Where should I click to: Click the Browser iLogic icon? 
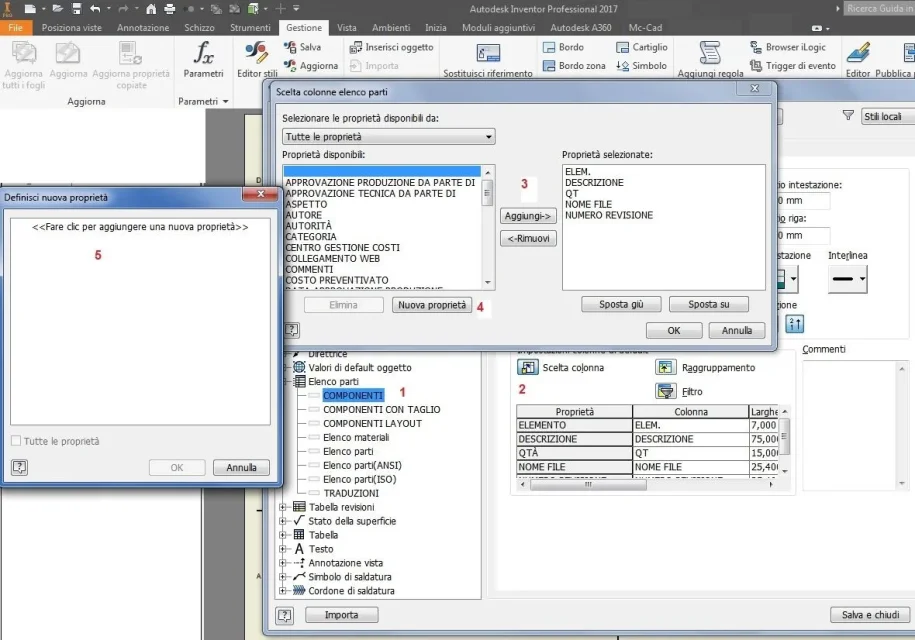pyautogui.click(x=756, y=47)
